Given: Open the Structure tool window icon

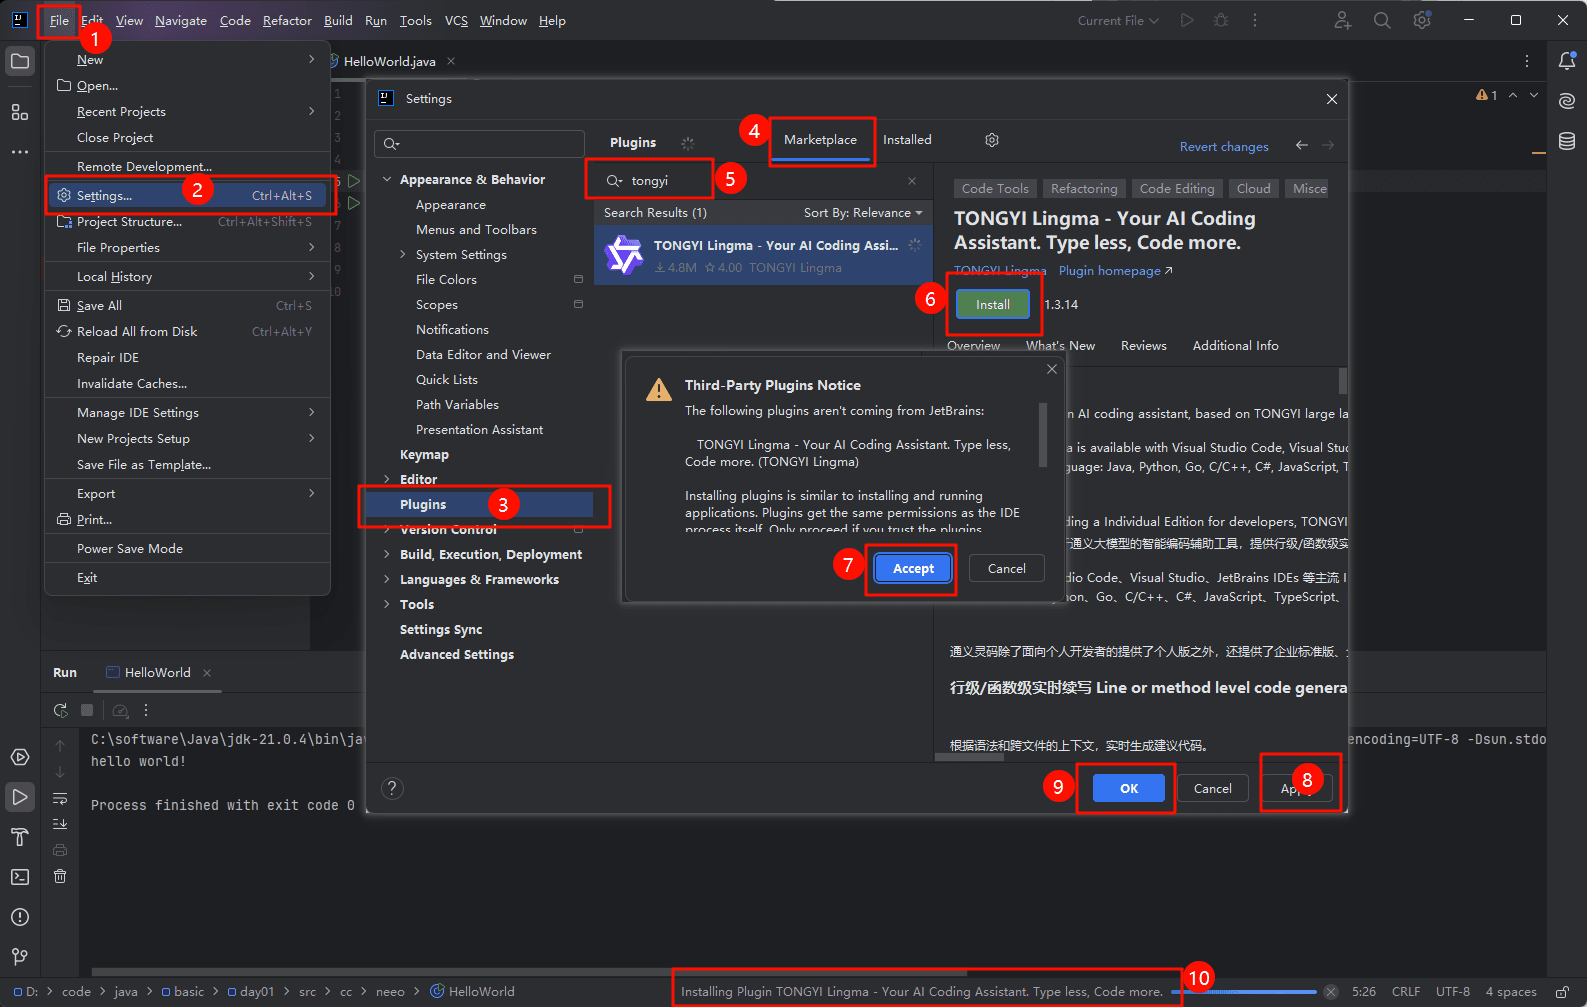Looking at the screenshot, I should [19, 112].
